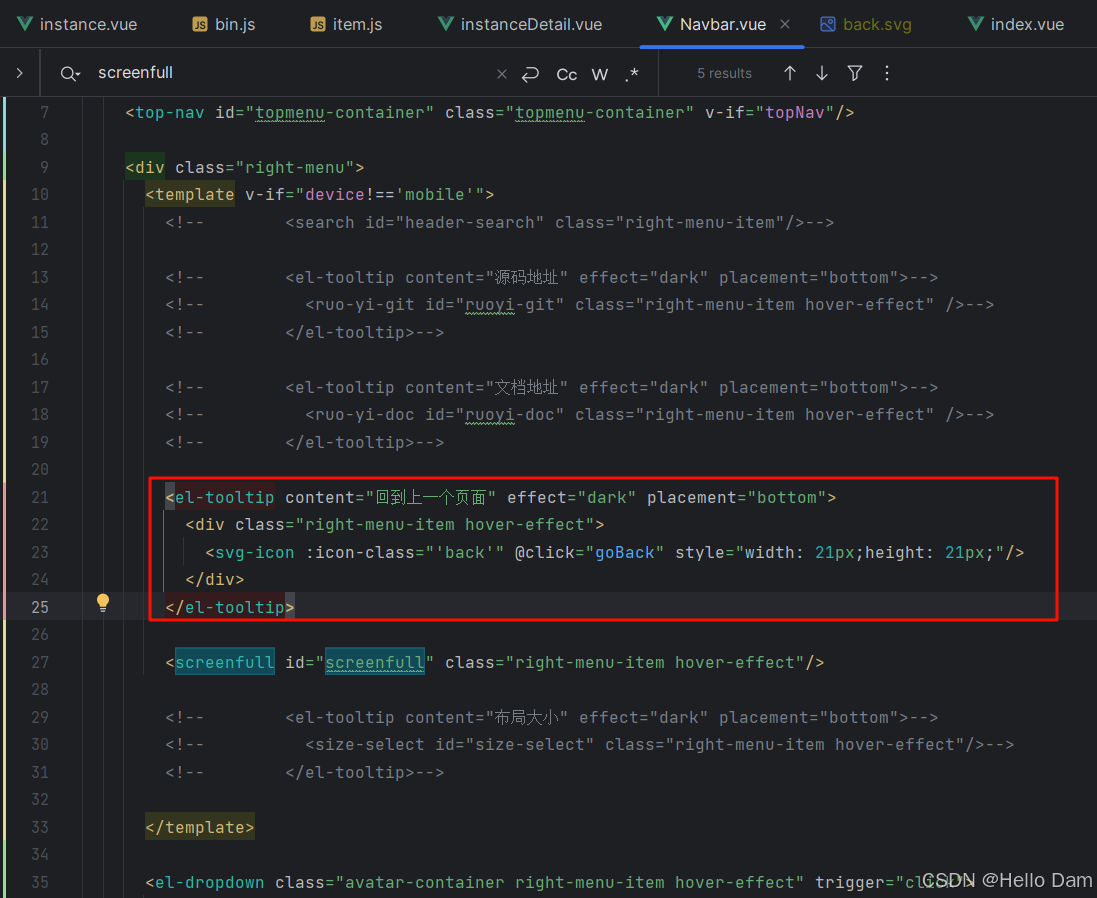
Task: Go to next search occurrence
Action: (x=822, y=73)
